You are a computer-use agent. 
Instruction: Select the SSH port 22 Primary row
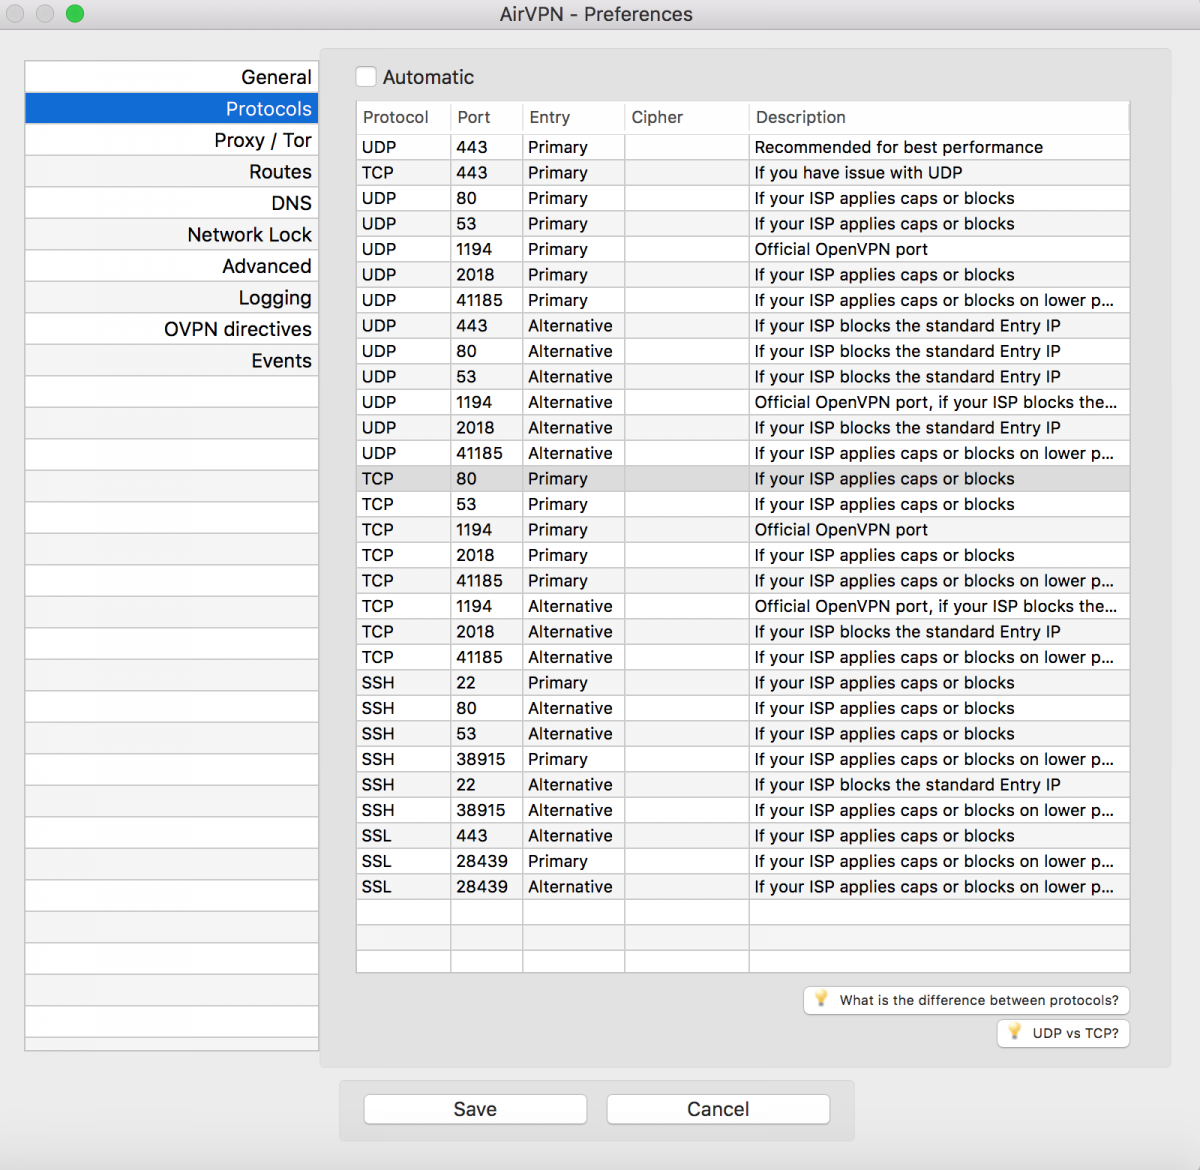point(743,683)
